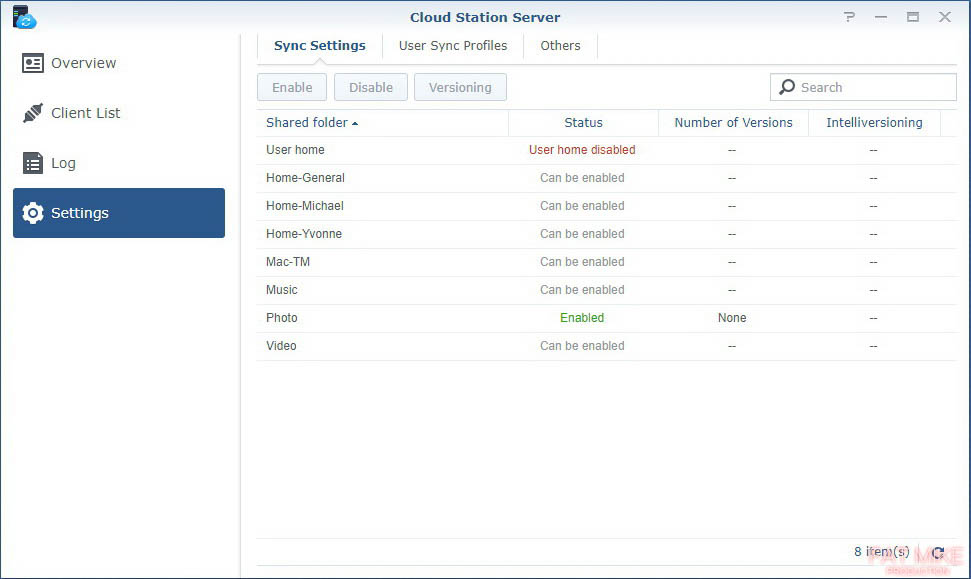
Task: Click the Versioning button
Action: 460,87
